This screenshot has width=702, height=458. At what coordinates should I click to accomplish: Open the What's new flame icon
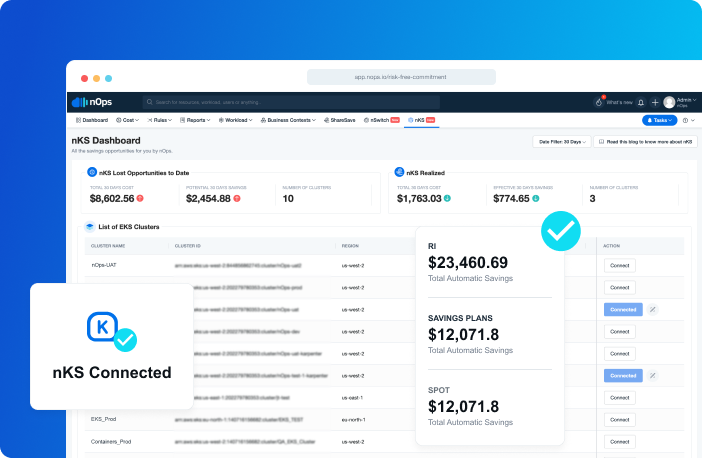click(x=599, y=102)
